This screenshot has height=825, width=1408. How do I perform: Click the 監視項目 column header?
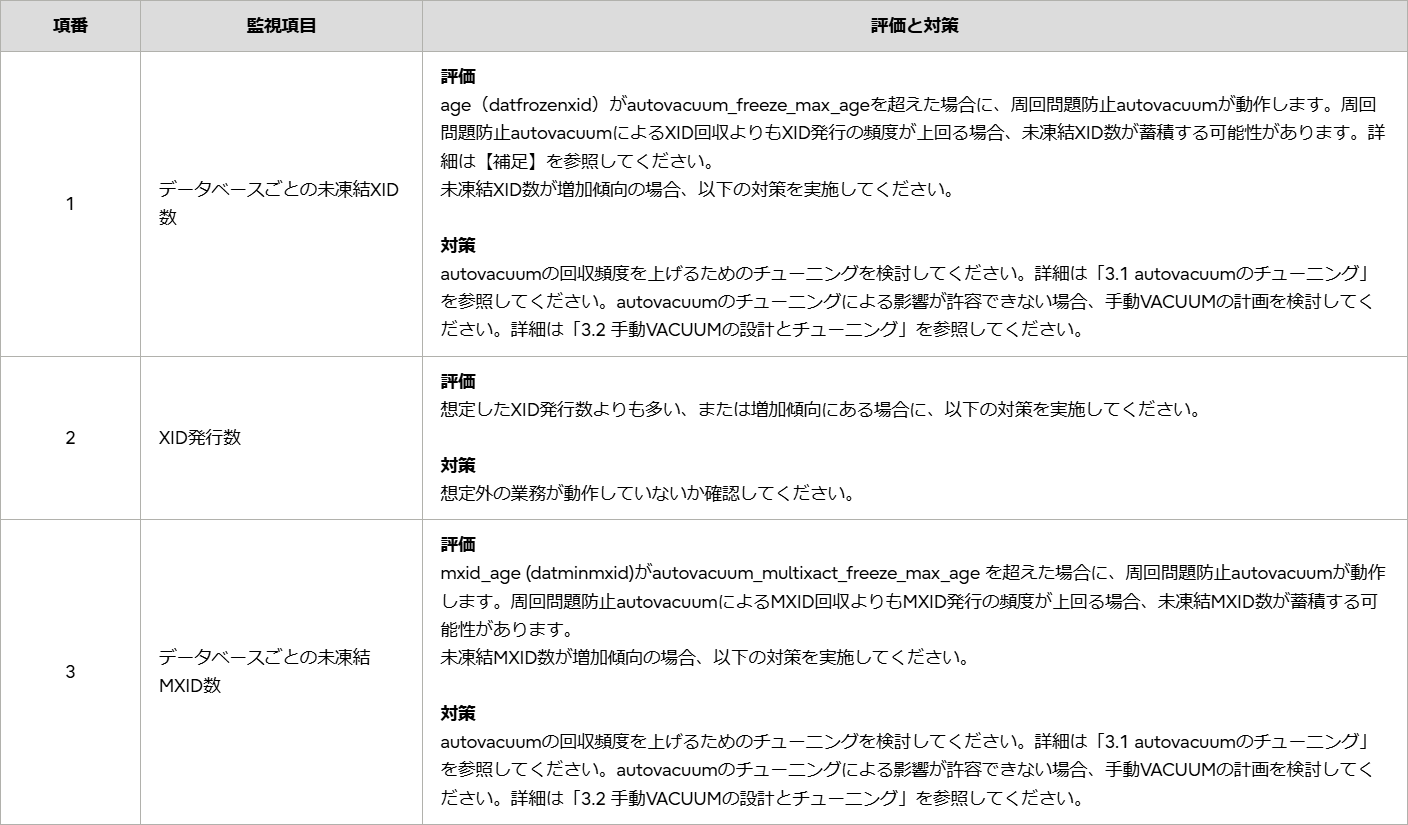281,25
